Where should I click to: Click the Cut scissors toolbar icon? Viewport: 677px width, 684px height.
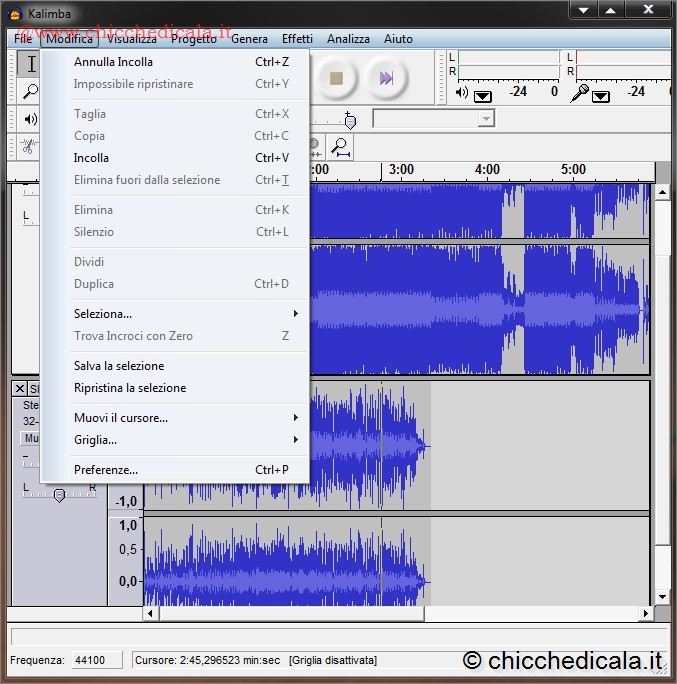[x=29, y=146]
